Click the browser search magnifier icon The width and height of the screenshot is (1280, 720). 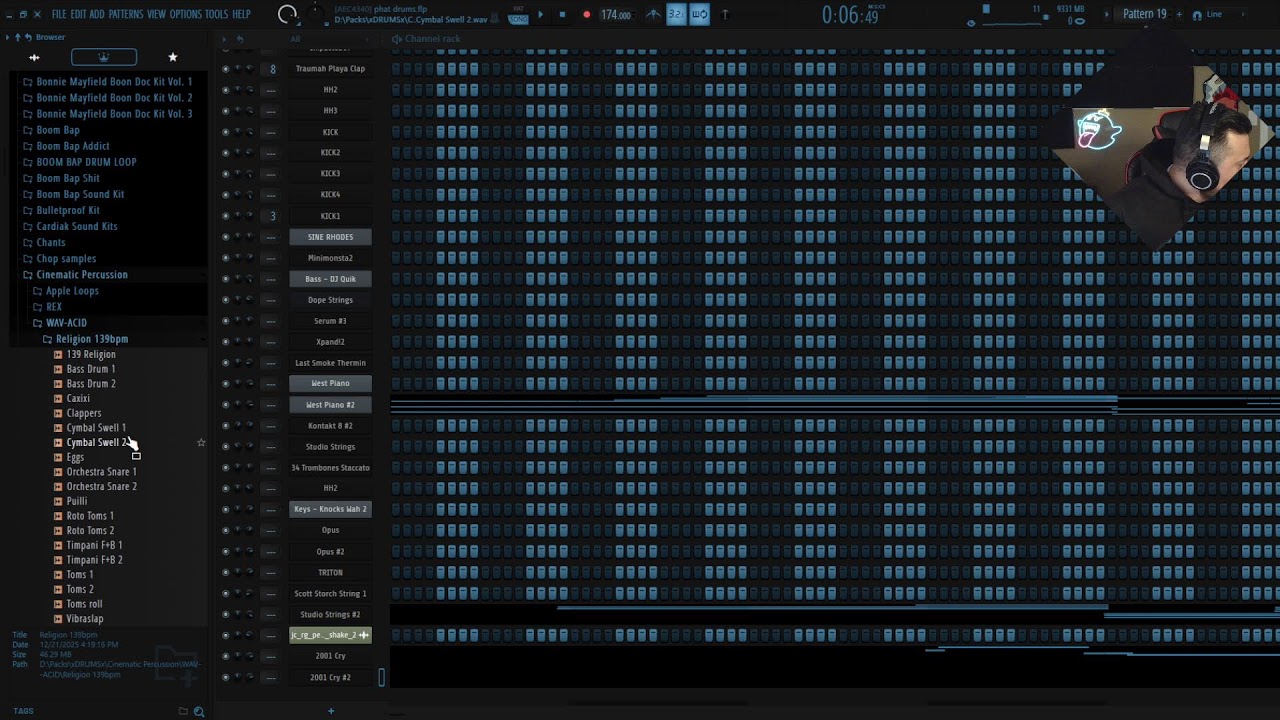click(x=198, y=711)
